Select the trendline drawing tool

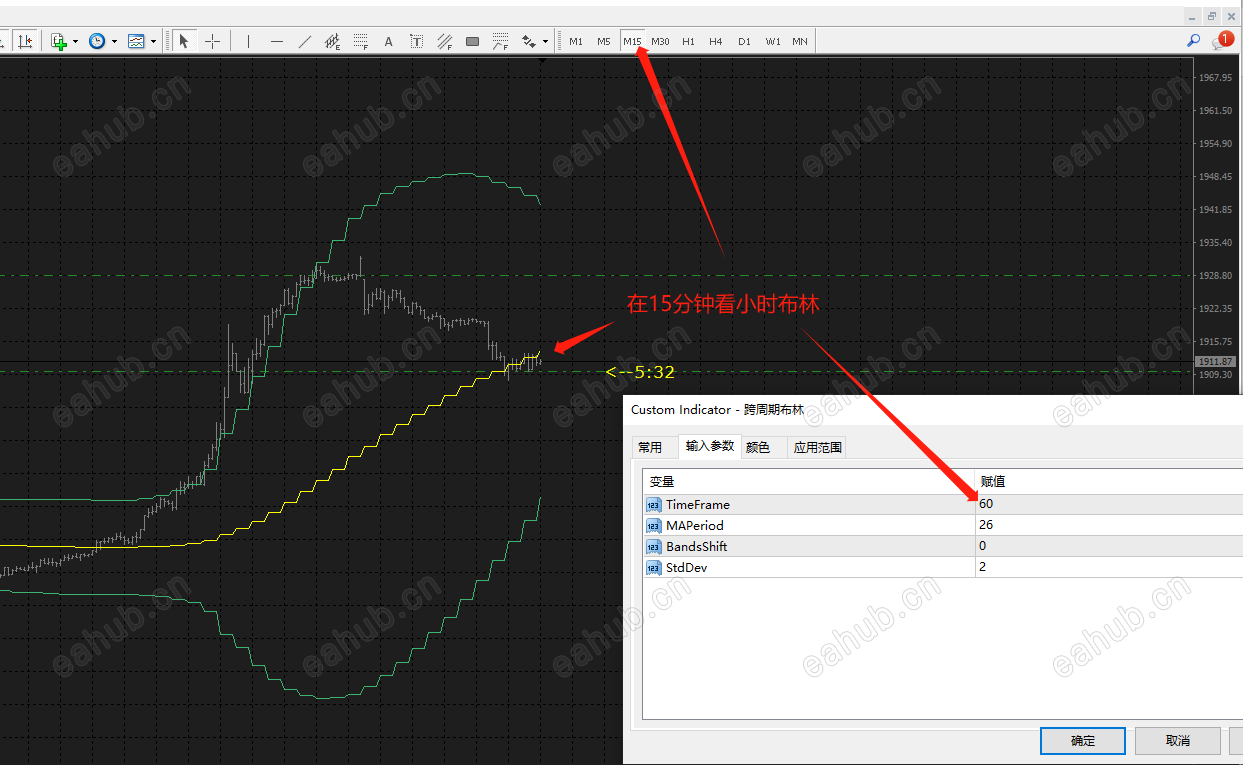(x=305, y=41)
